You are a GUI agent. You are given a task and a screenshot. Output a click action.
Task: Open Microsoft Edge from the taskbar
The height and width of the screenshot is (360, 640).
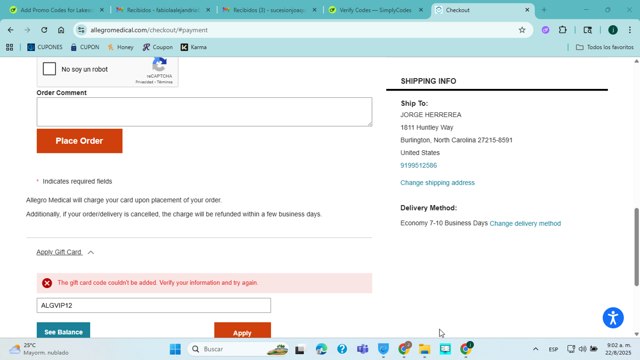point(321,349)
